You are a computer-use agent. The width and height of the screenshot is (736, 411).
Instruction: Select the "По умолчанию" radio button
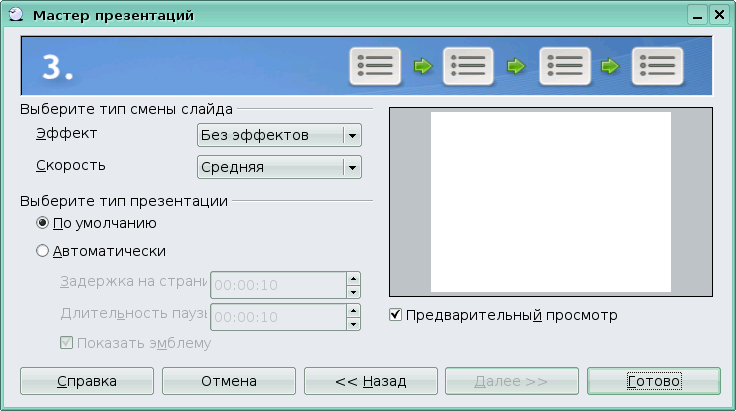(43, 223)
